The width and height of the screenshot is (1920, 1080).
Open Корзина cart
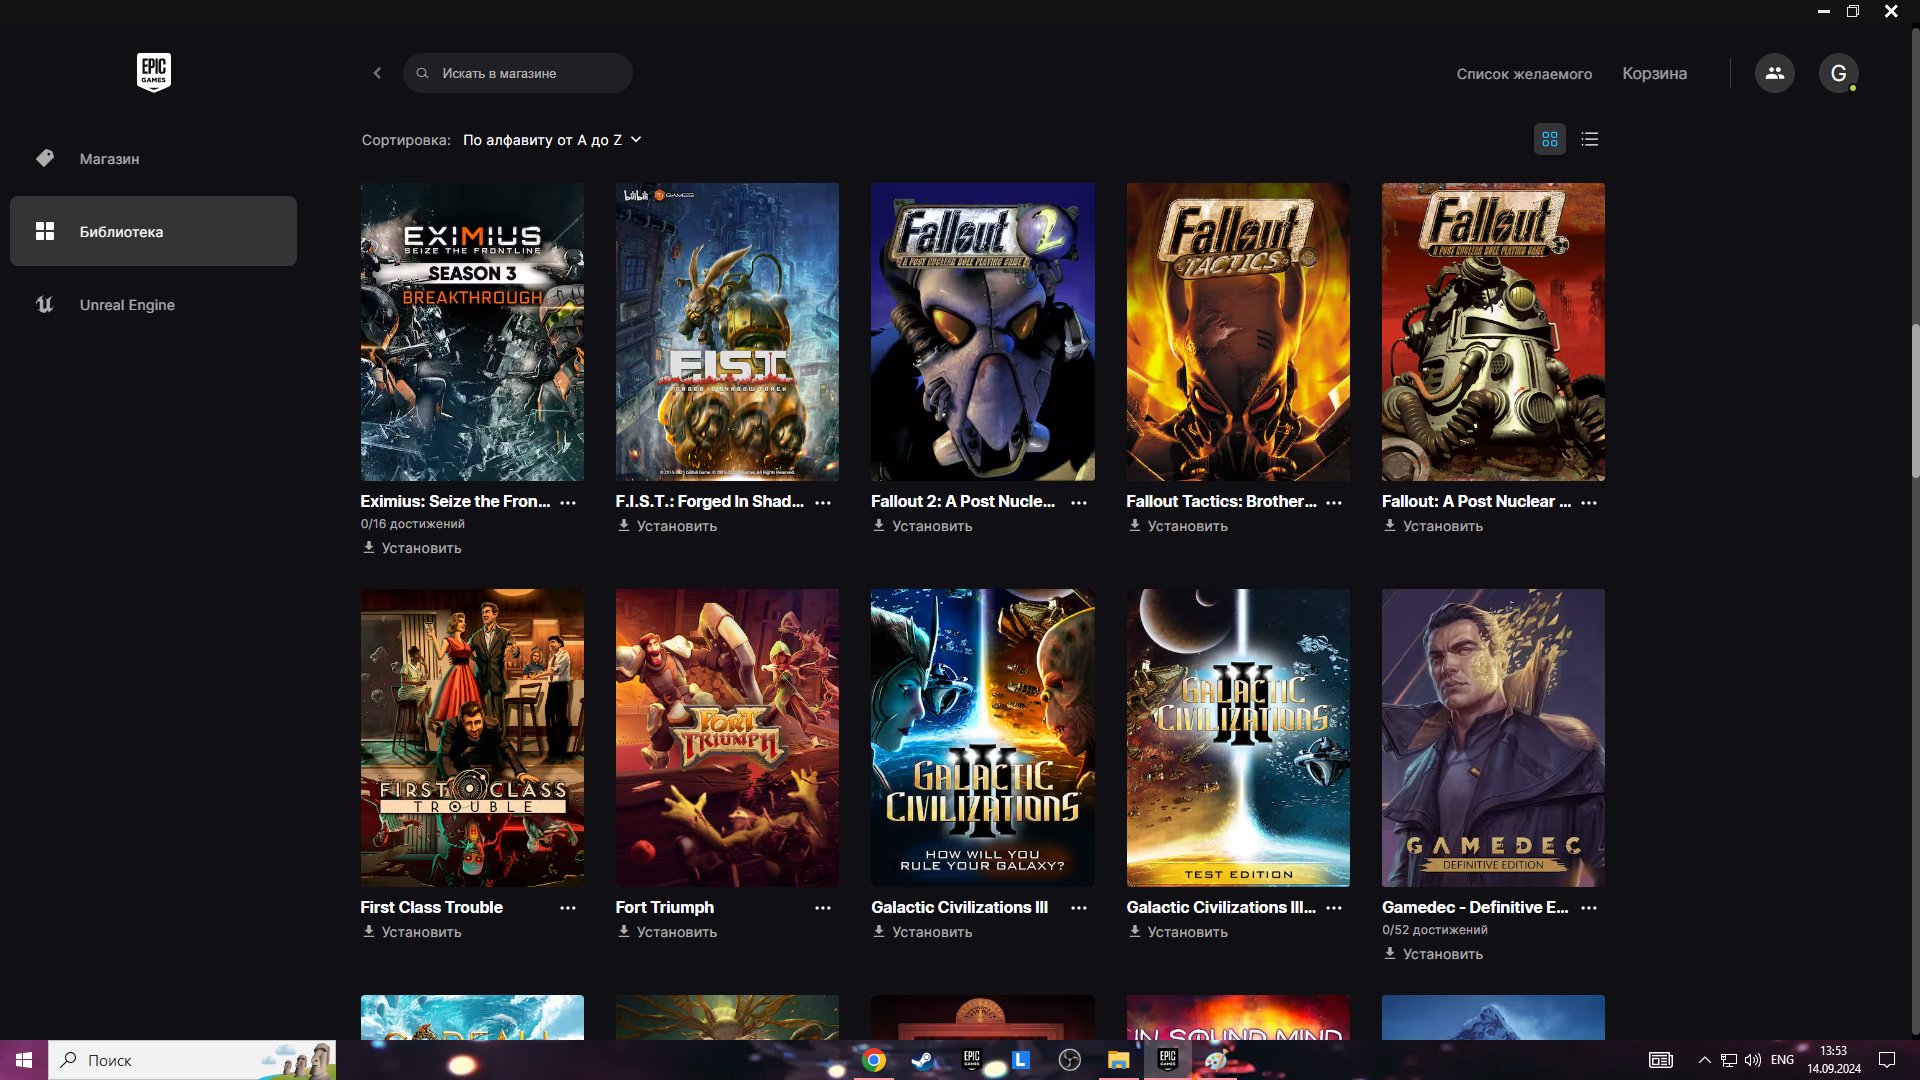coord(1654,74)
